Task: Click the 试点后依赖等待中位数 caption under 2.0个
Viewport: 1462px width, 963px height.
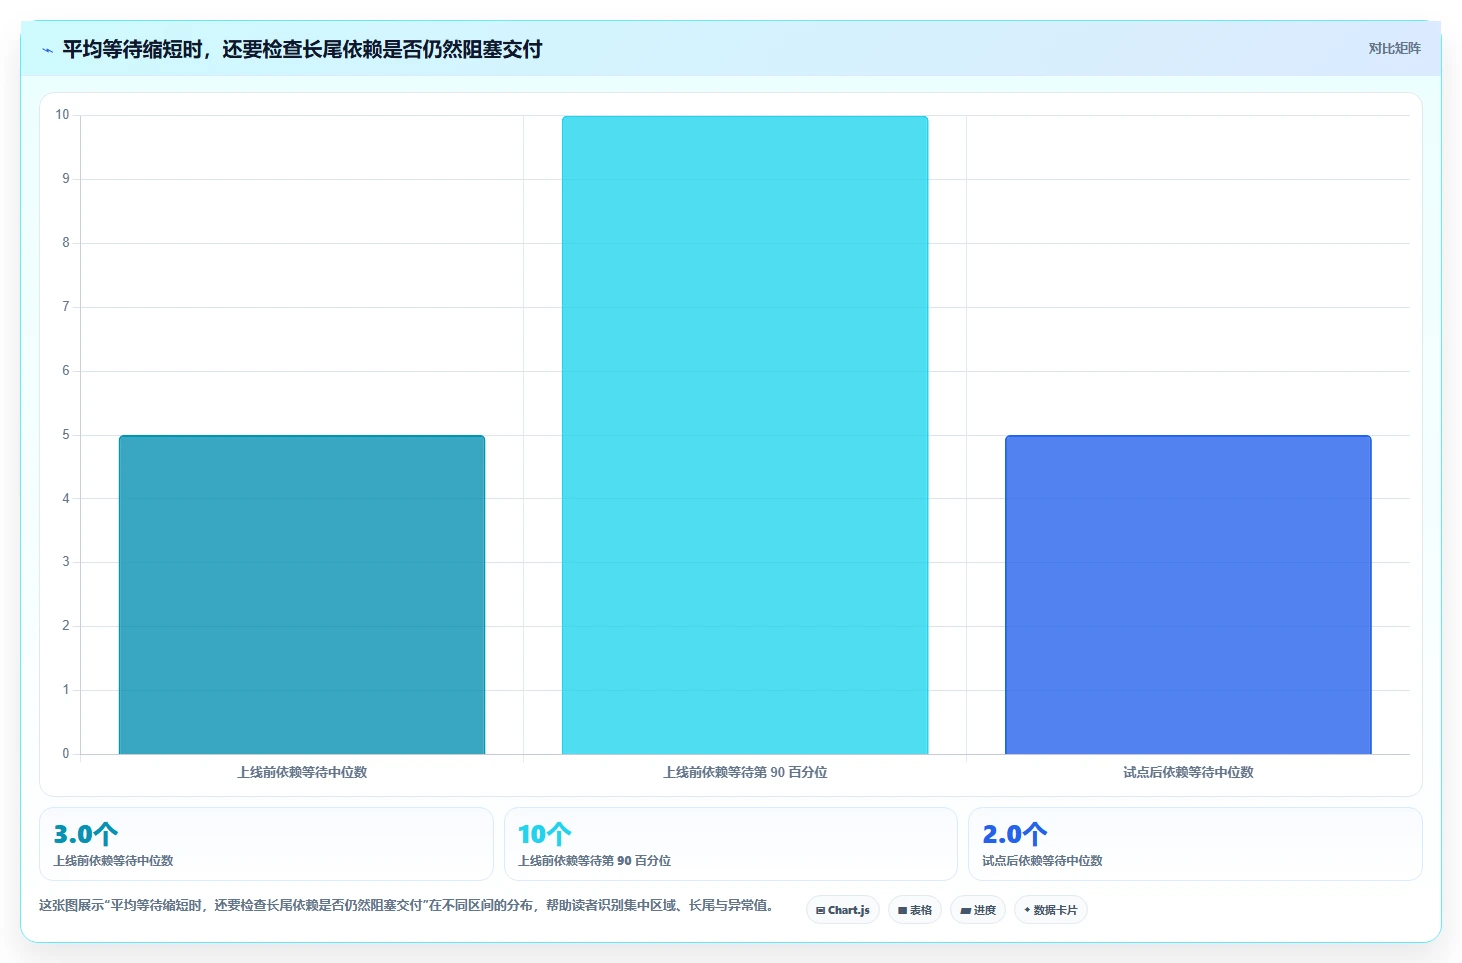Action: coord(1042,861)
